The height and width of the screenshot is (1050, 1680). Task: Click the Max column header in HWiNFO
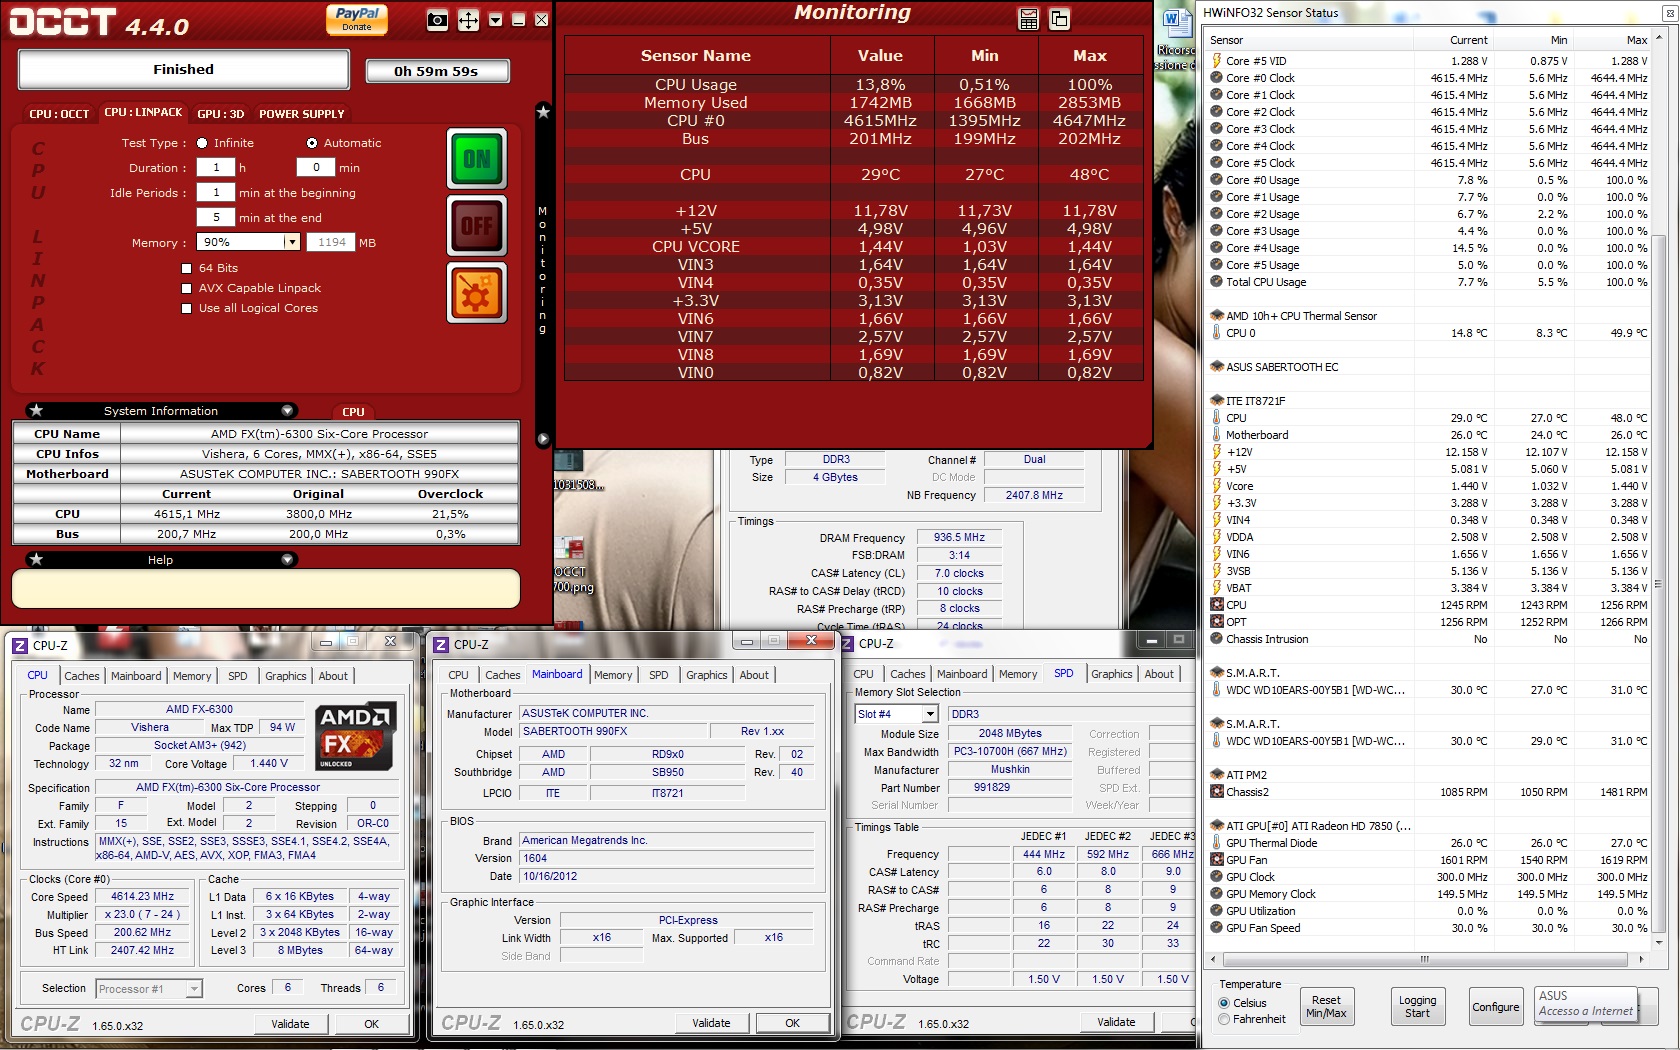pos(1612,40)
